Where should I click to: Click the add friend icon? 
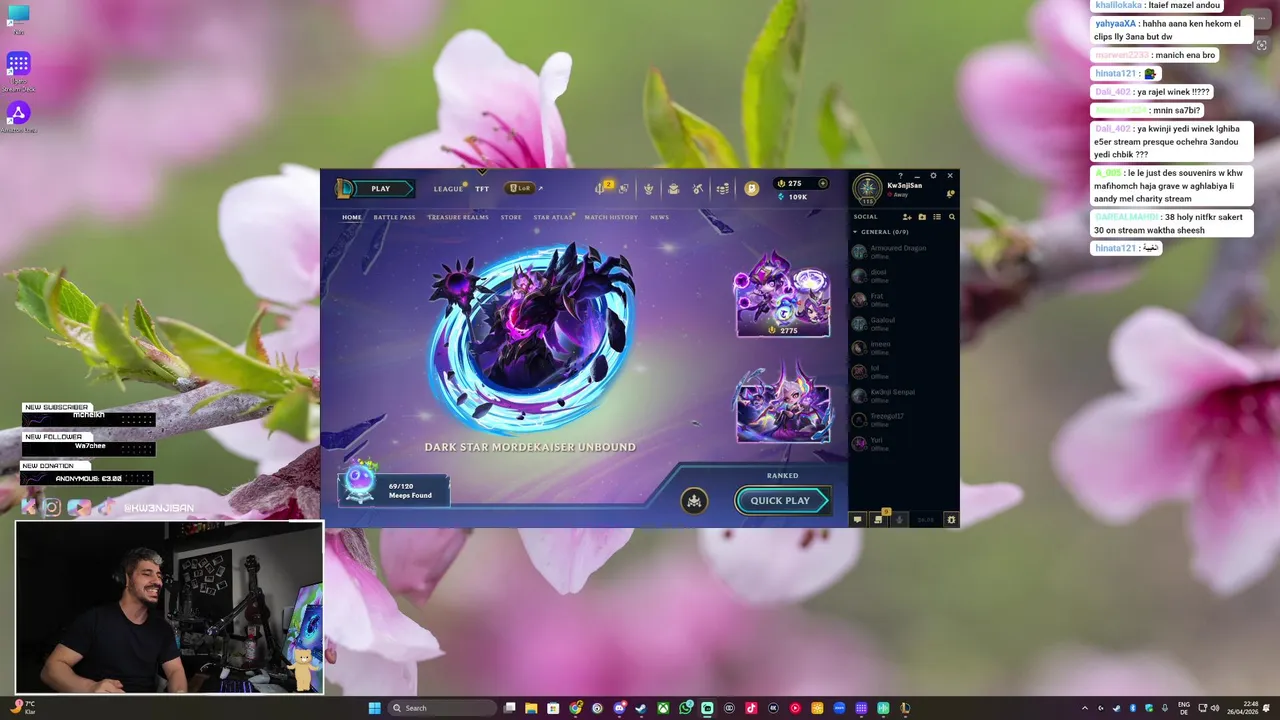907,217
